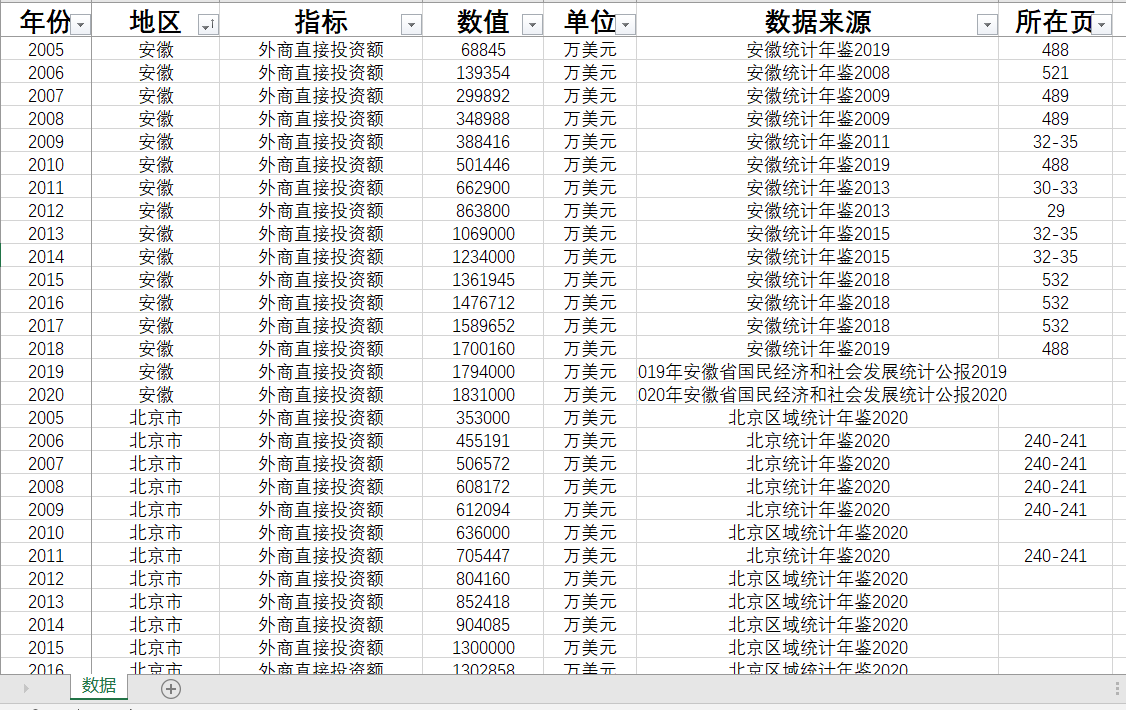Switch to the 数据 sheet tab
This screenshot has width=1126, height=710.
[x=99, y=686]
